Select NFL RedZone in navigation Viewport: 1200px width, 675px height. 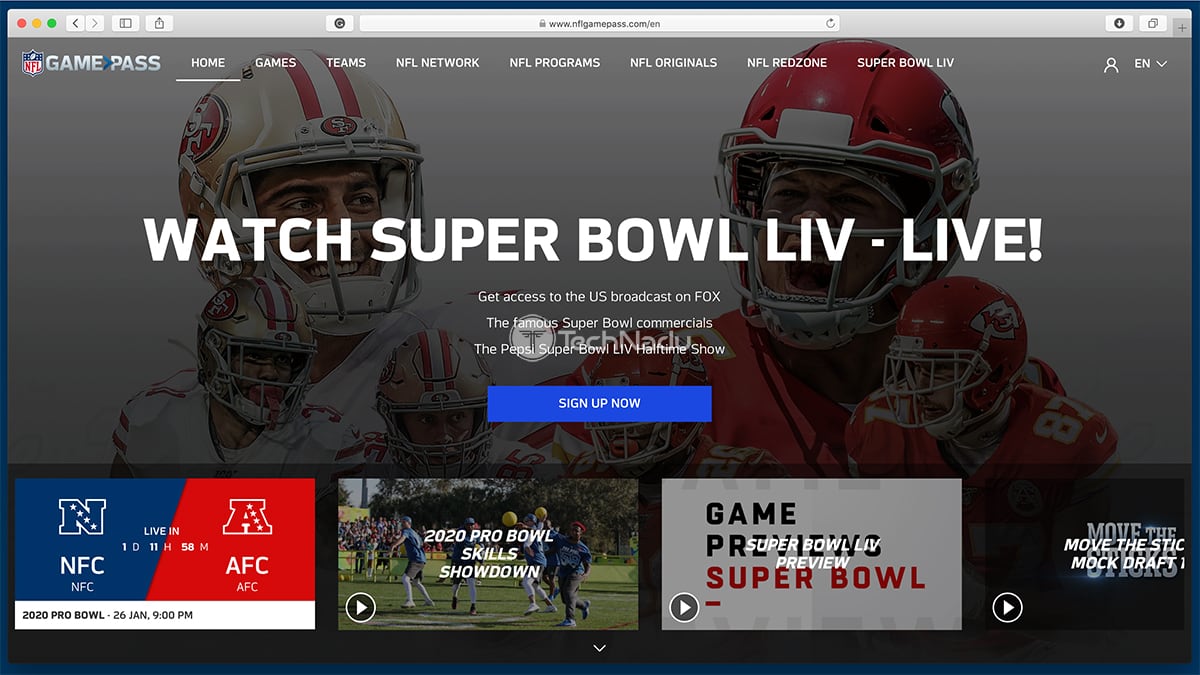[x=787, y=62]
